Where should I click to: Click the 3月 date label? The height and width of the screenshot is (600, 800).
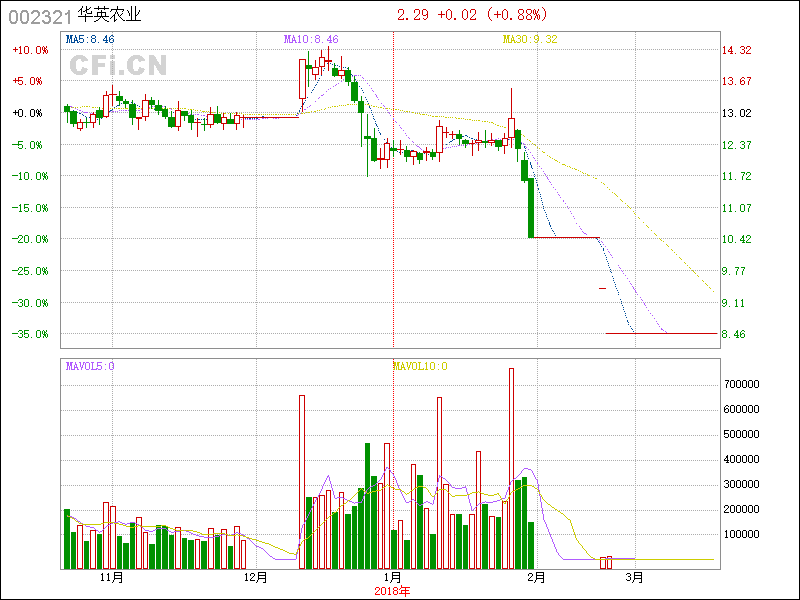(x=634, y=578)
